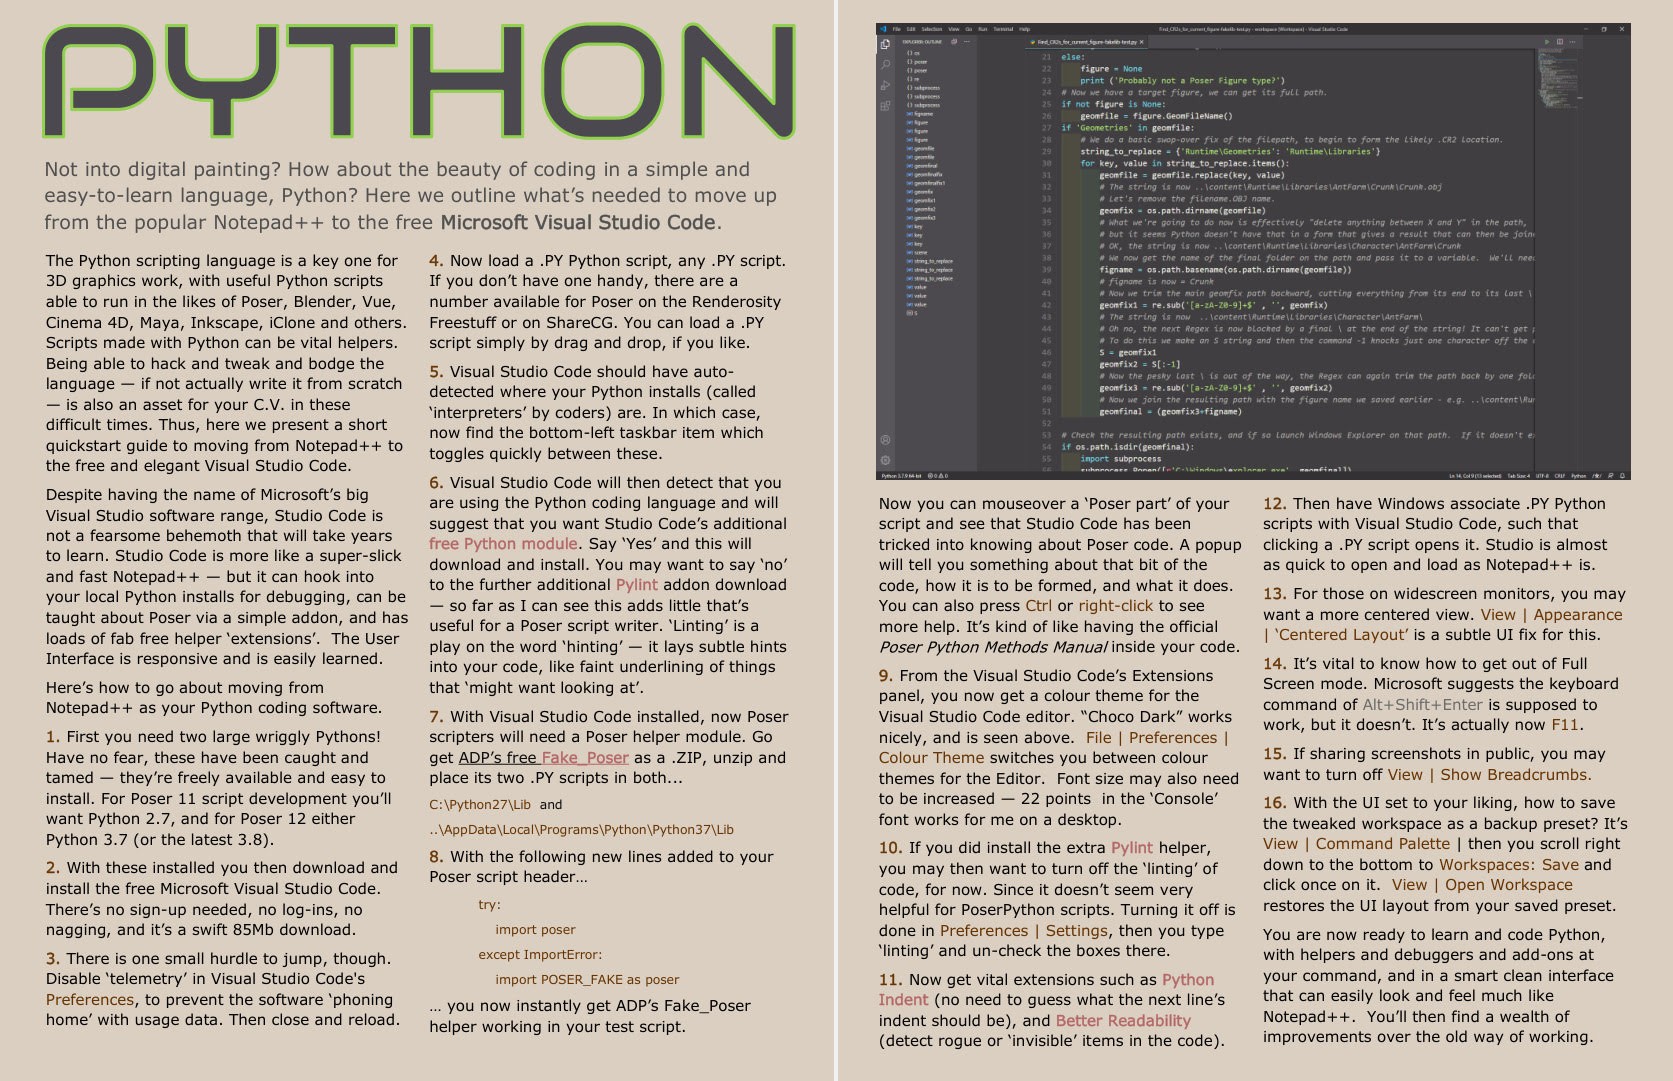
Task: Click the 'Ln 14, Col 9' status bar entry
Action: (x=1477, y=475)
